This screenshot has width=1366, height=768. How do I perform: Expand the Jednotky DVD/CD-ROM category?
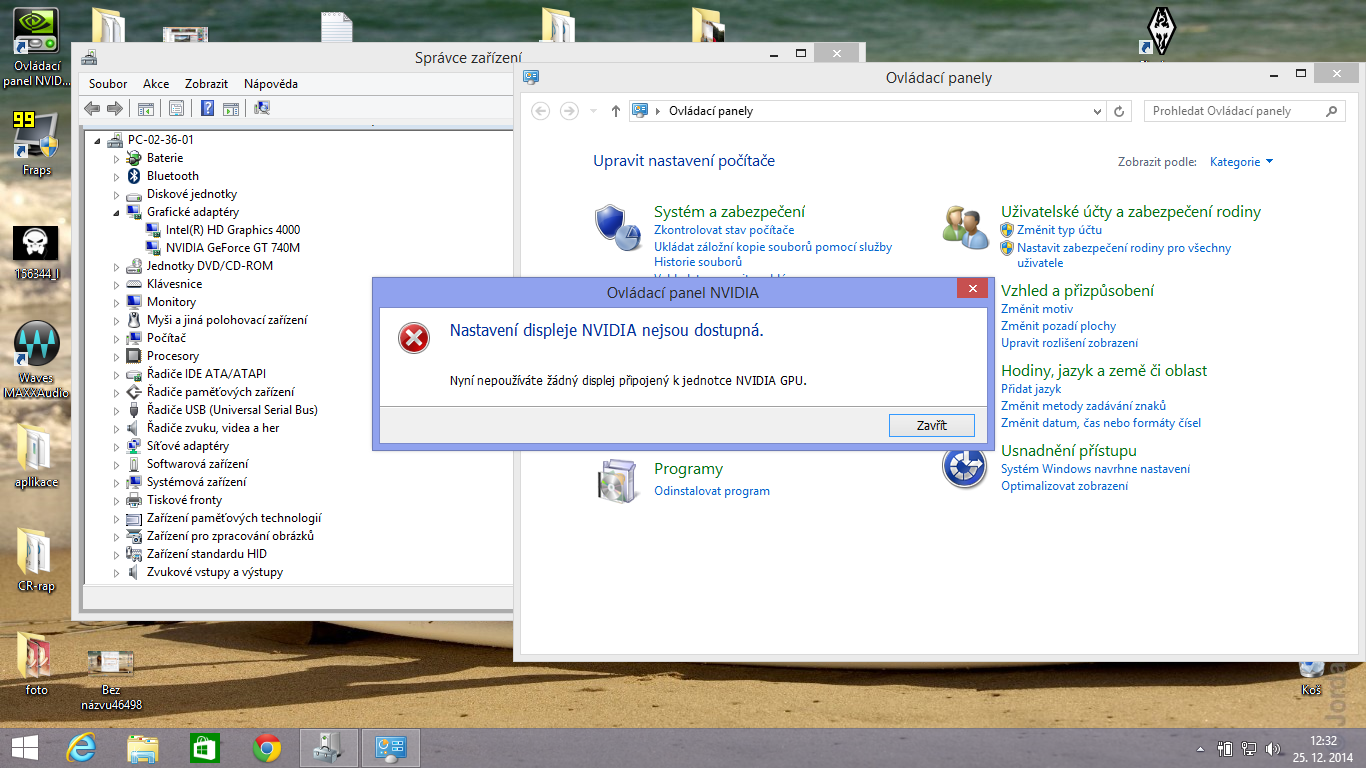click(116, 266)
